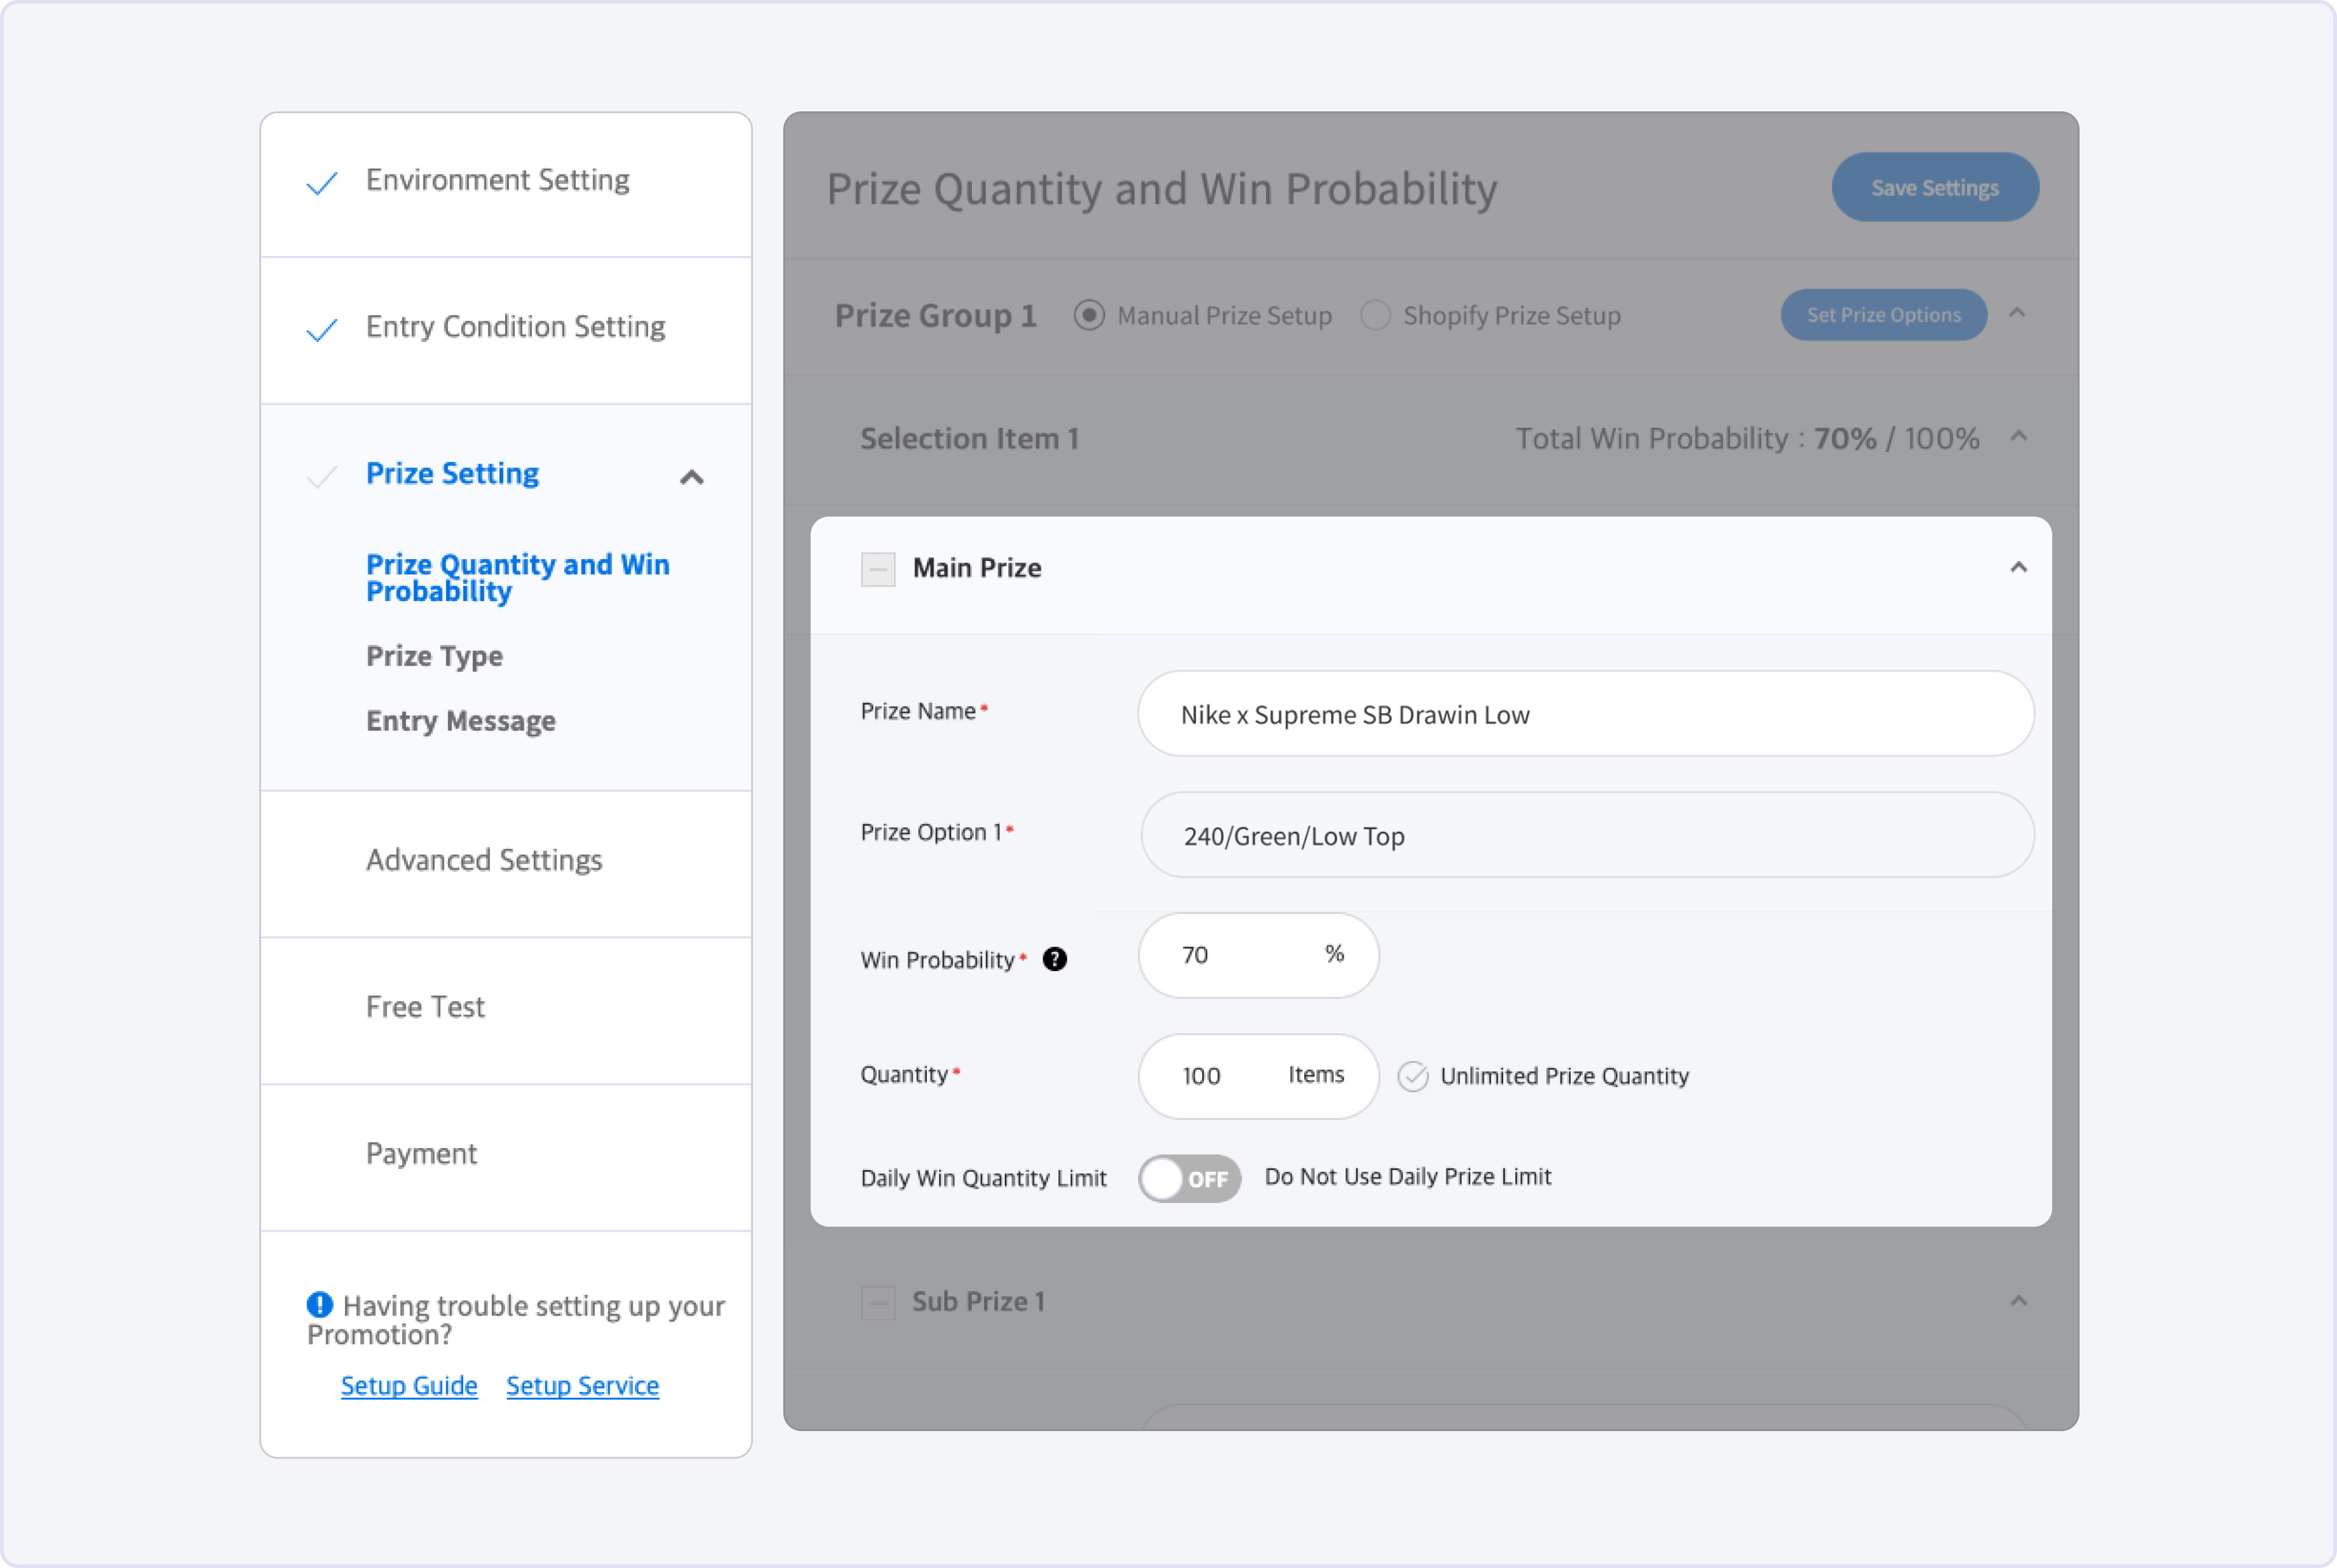Check Unlimited Prize Quantity option

(1412, 1076)
